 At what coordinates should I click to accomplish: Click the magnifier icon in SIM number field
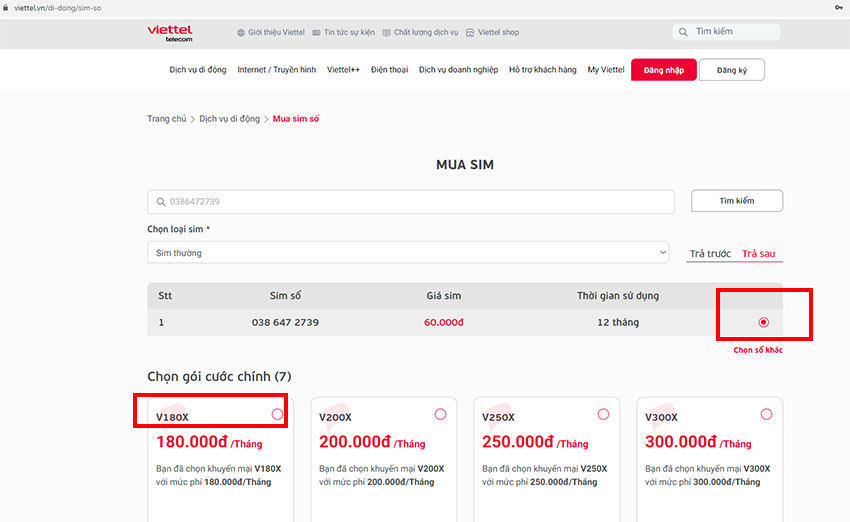(x=161, y=202)
